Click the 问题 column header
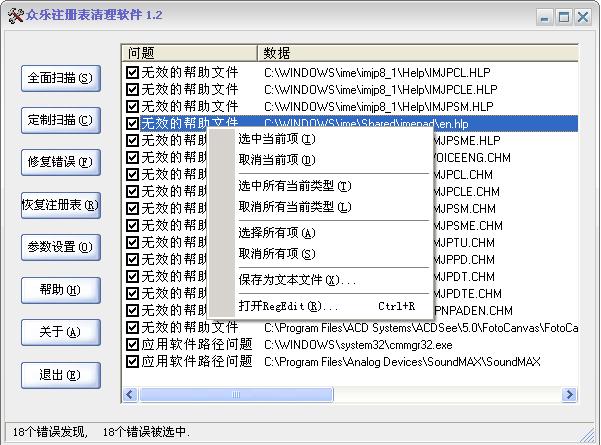This screenshot has width=601, height=445. (190, 52)
